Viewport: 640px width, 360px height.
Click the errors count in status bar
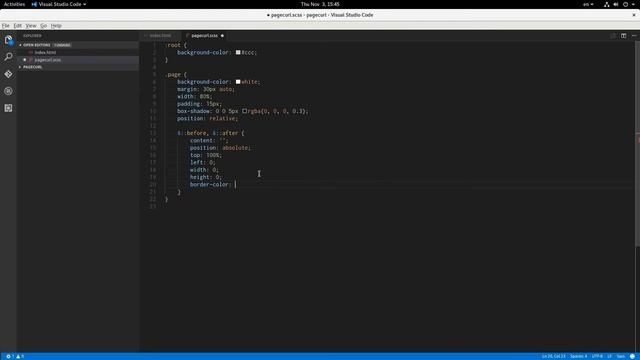pyautogui.click(x=10, y=356)
